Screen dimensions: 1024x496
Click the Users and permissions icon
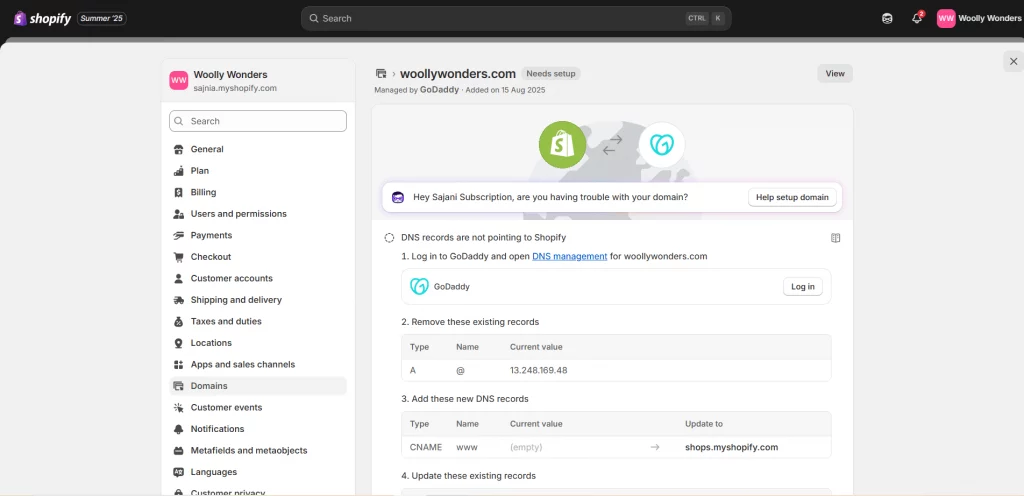[x=178, y=214]
